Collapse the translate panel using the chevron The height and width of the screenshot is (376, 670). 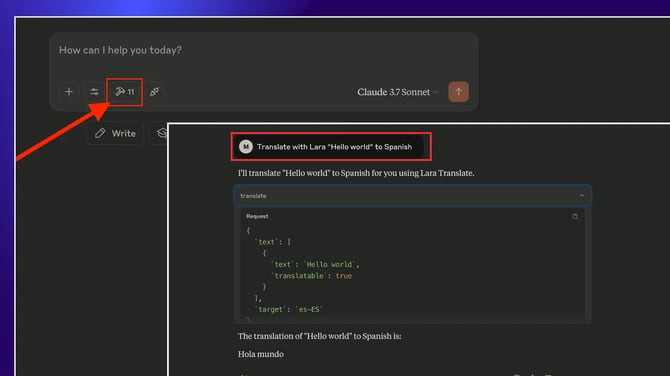pos(582,196)
